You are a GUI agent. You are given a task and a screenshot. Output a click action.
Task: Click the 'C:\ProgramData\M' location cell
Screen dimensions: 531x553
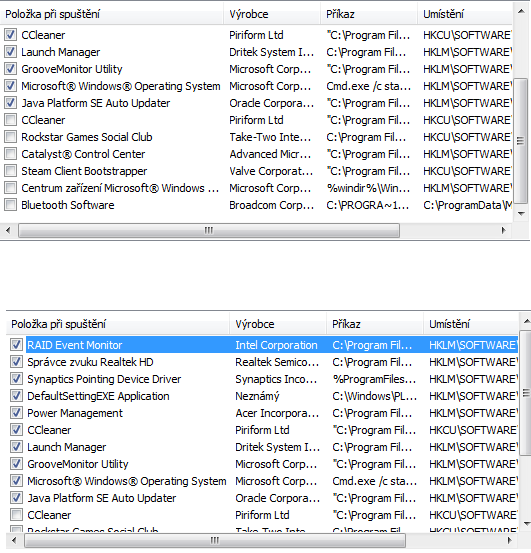coord(468,205)
